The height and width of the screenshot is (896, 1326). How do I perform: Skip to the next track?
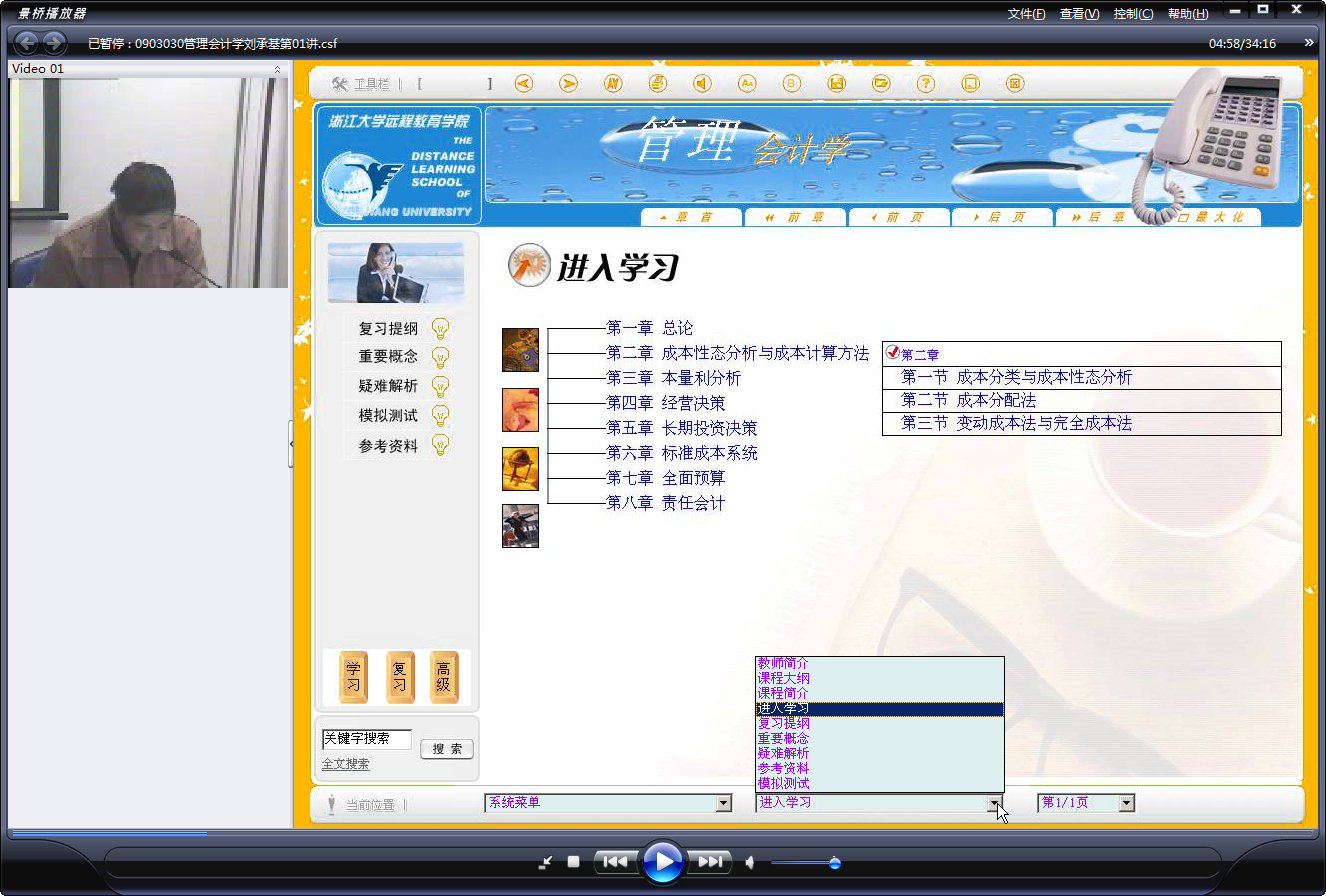click(x=710, y=861)
